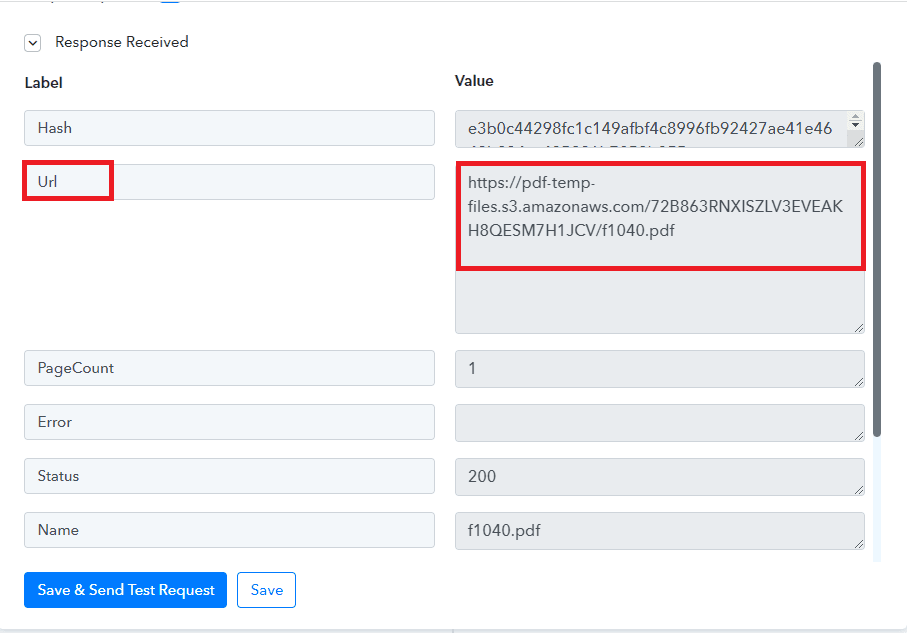Click the panel's vertical scrollbar
907x633 pixels.
tap(877, 250)
